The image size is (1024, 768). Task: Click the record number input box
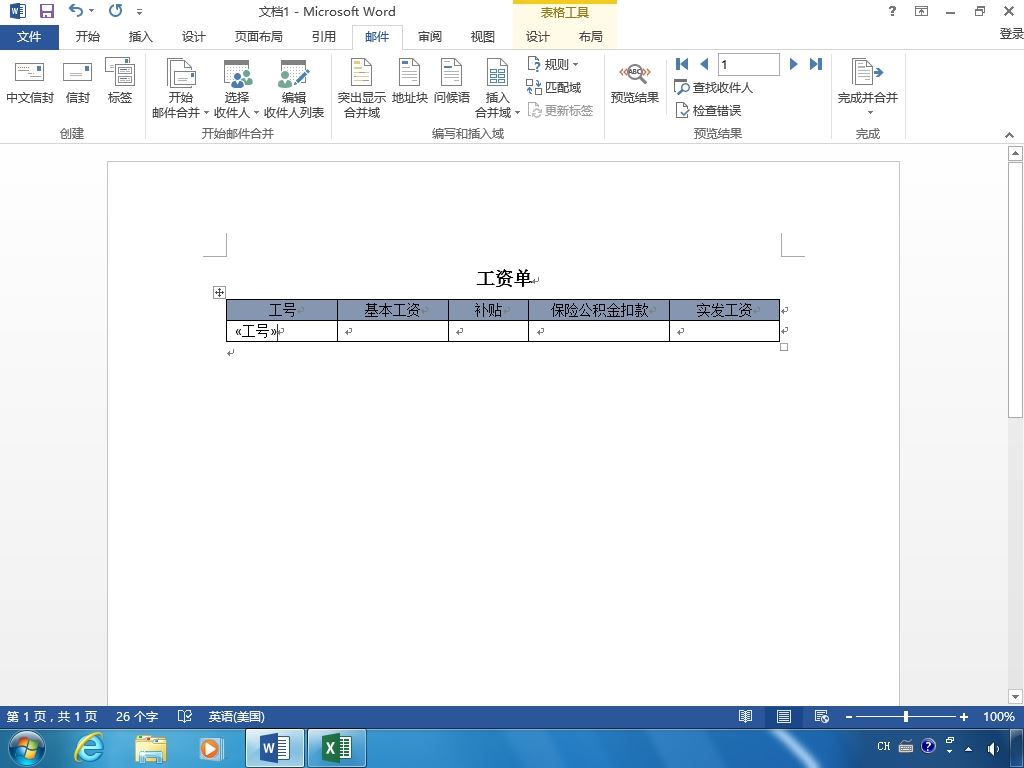click(x=748, y=64)
